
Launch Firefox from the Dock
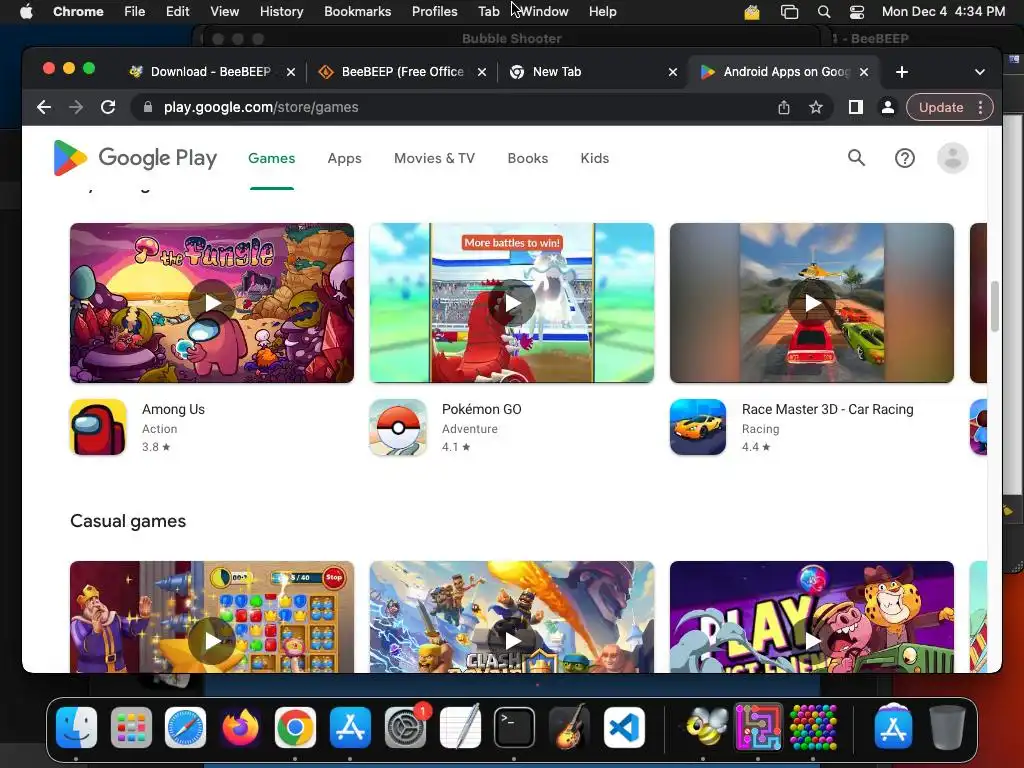pyautogui.click(x=240, y=727)
